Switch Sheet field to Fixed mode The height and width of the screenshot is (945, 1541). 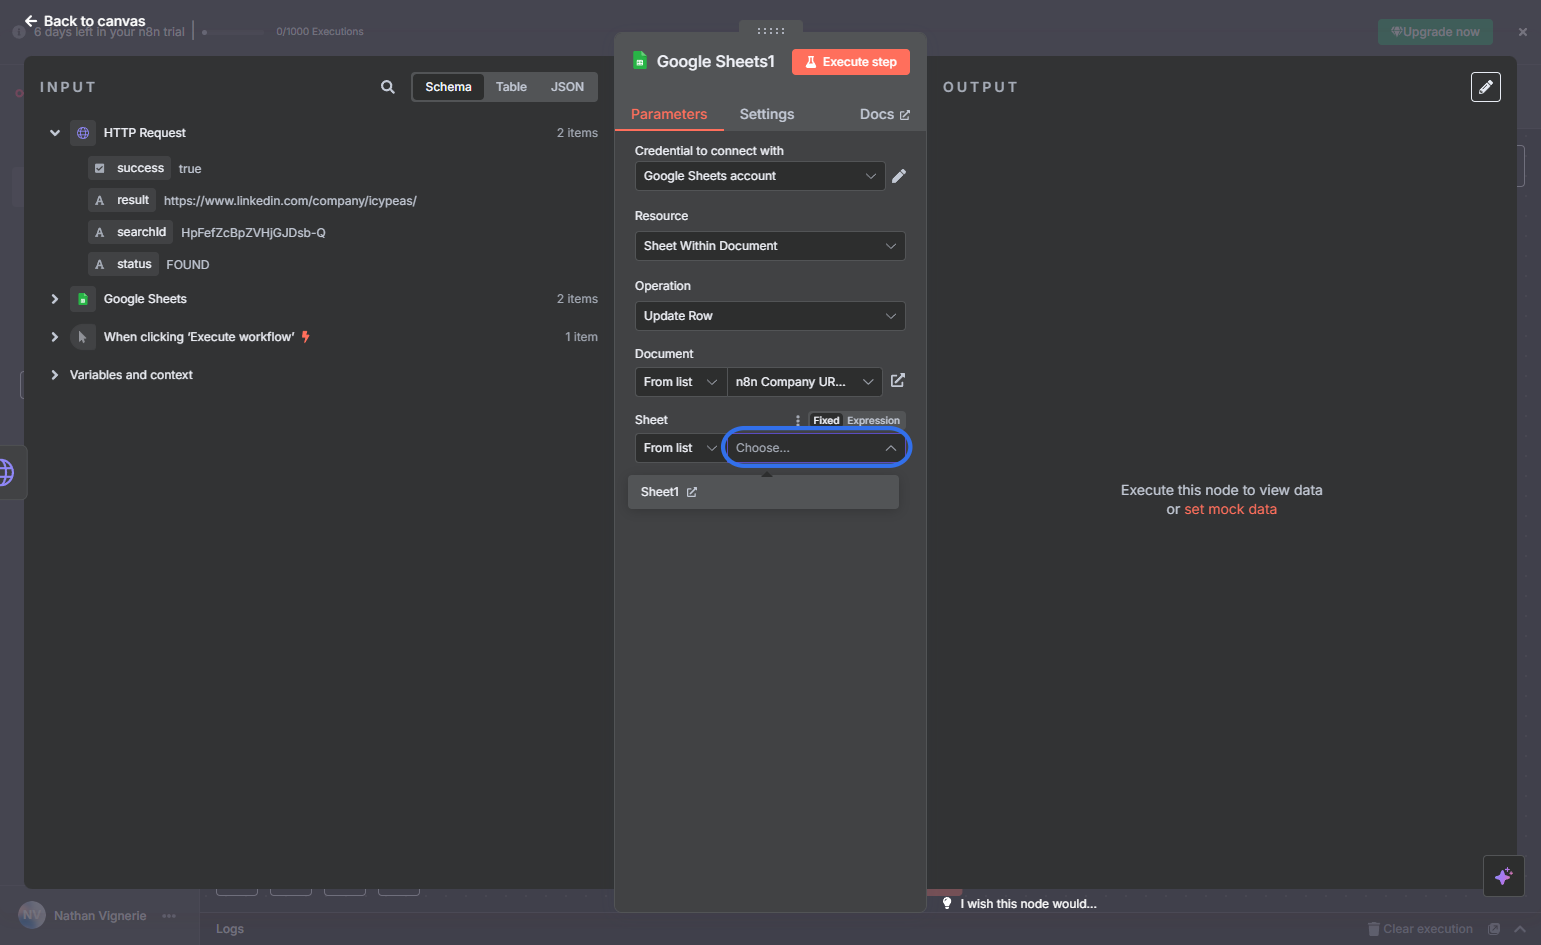826,420
